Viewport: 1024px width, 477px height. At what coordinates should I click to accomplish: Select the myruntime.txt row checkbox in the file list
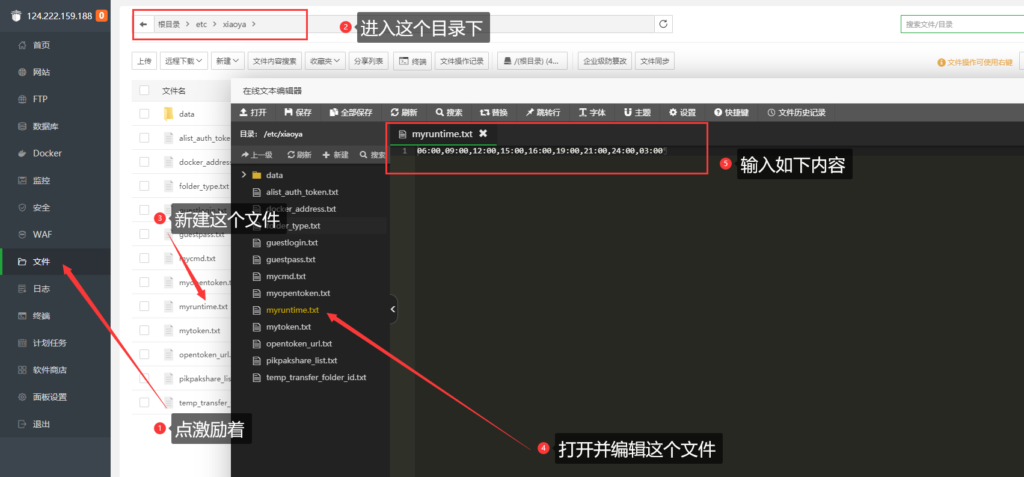[x=144, y=306]
